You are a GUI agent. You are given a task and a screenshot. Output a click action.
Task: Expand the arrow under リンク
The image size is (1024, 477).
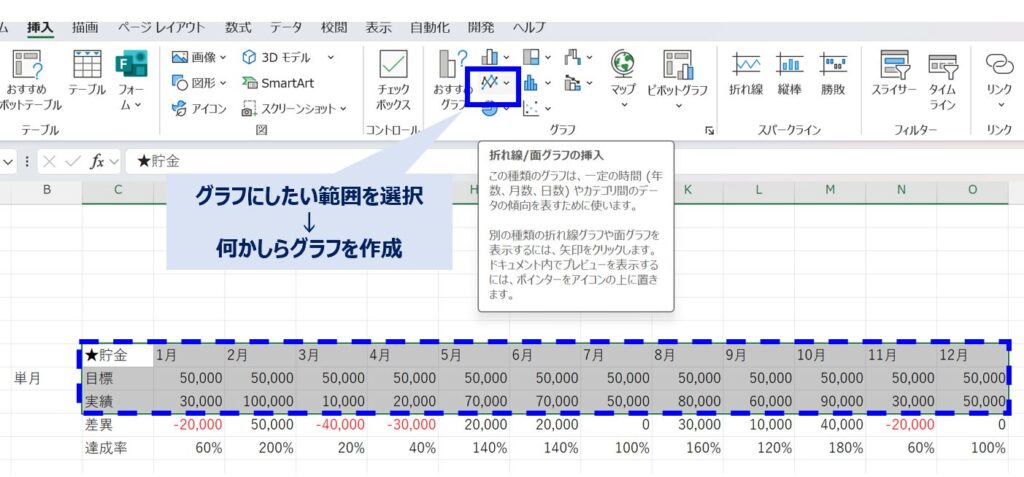(x=999, y=105)
